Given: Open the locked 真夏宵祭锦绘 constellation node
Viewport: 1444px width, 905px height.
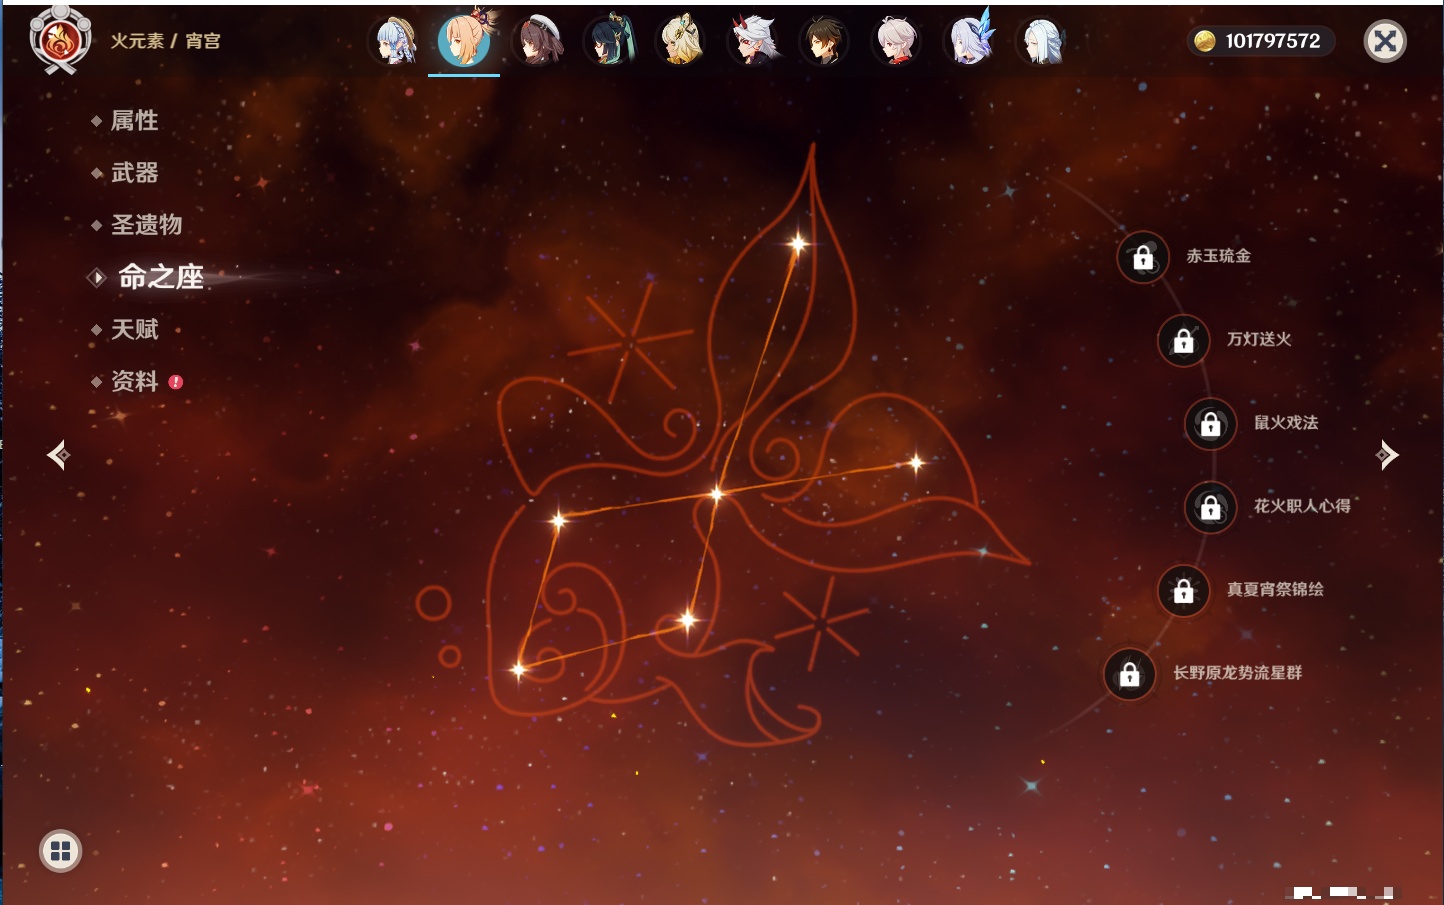Looking at the screenshot, I should [1183, 590].
